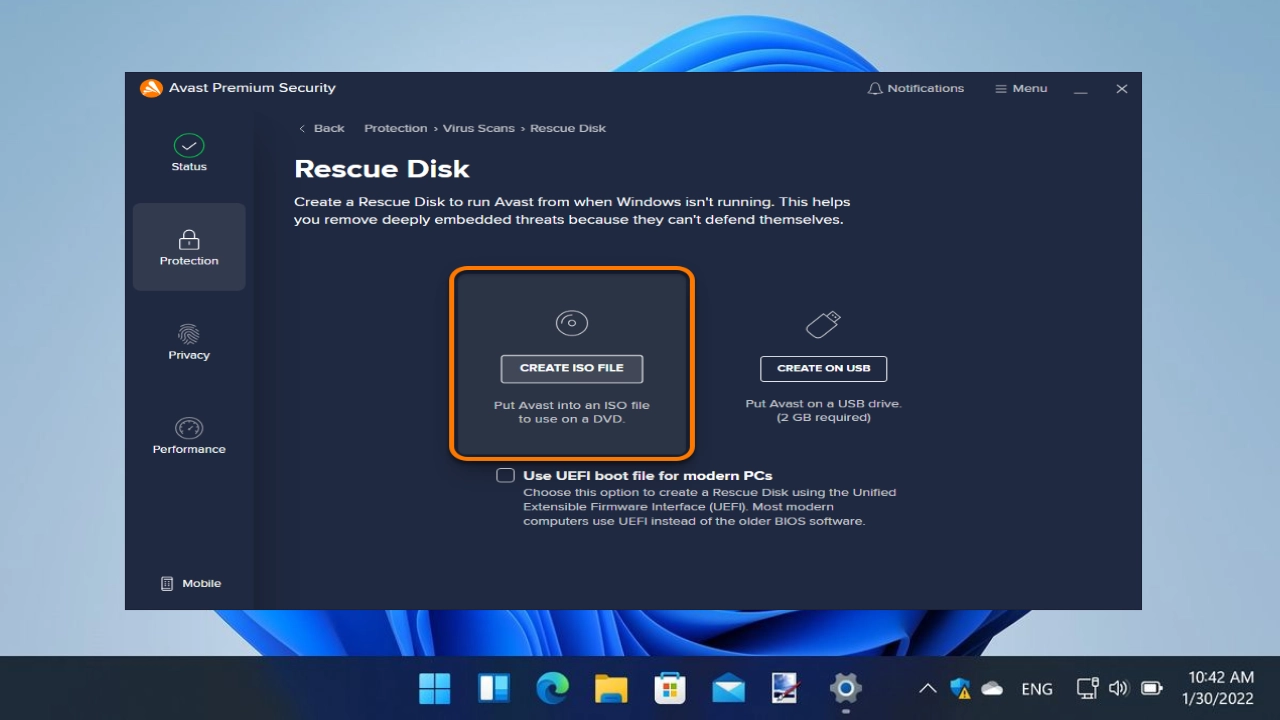This screenshot has height=720, width=1280.
Task: Open the volume speaker tray icon
Action: 1119,688
